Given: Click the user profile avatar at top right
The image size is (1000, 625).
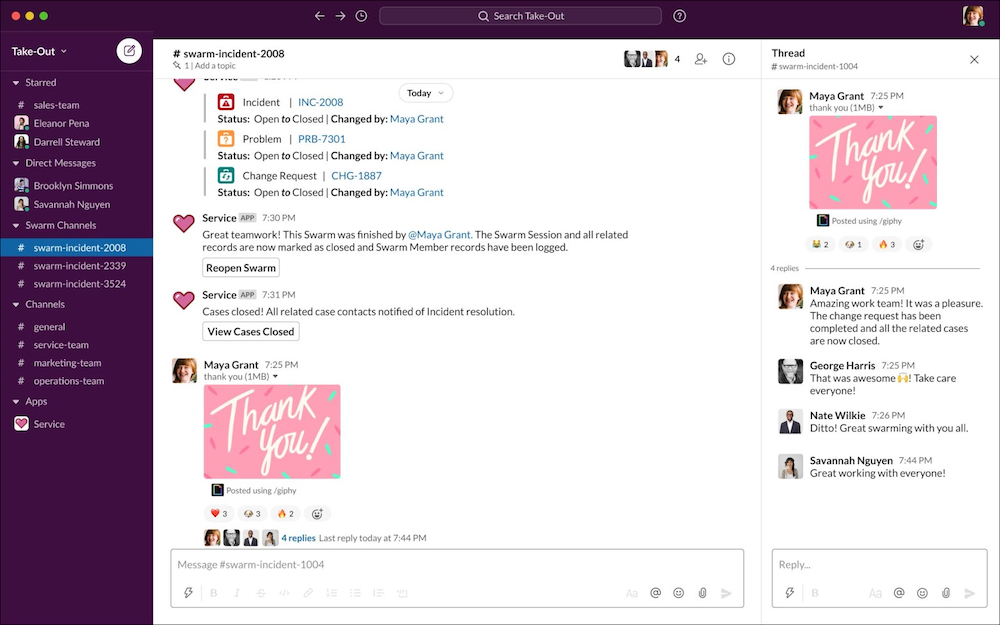Looking at the screenshot, I should (973, 16).
